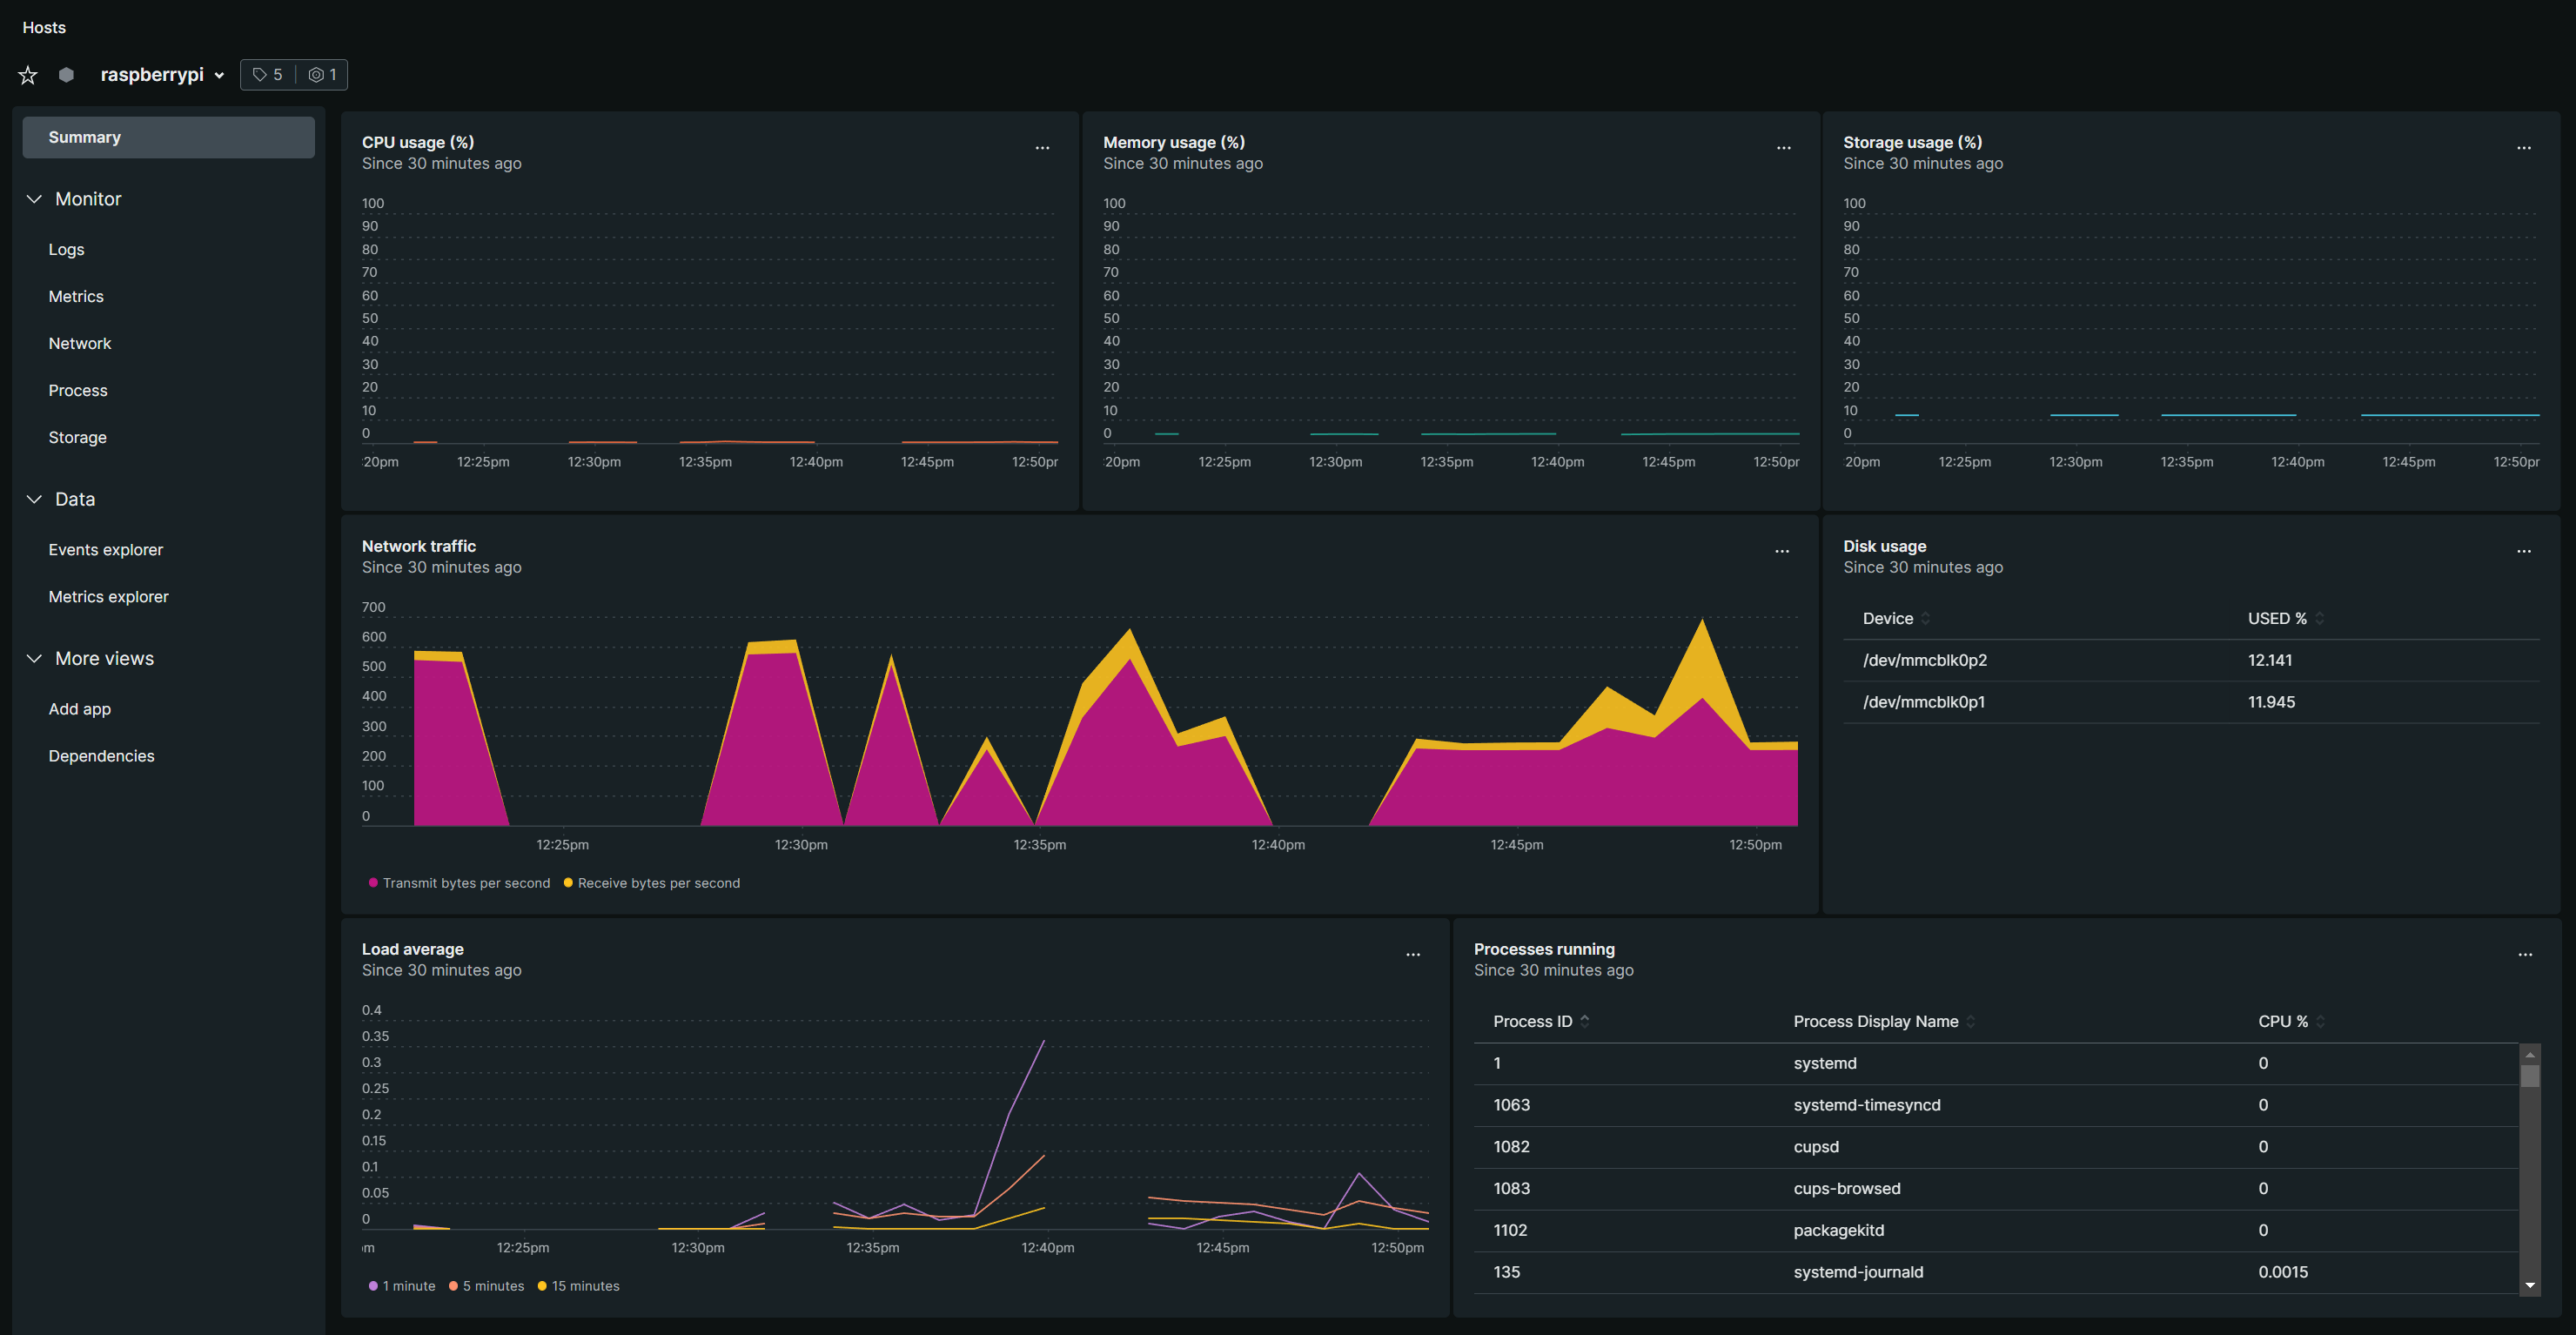Click the 0.0015 CPU % value
This screenshot has height=1335, width=2576.
[x=2282, y=1273]
